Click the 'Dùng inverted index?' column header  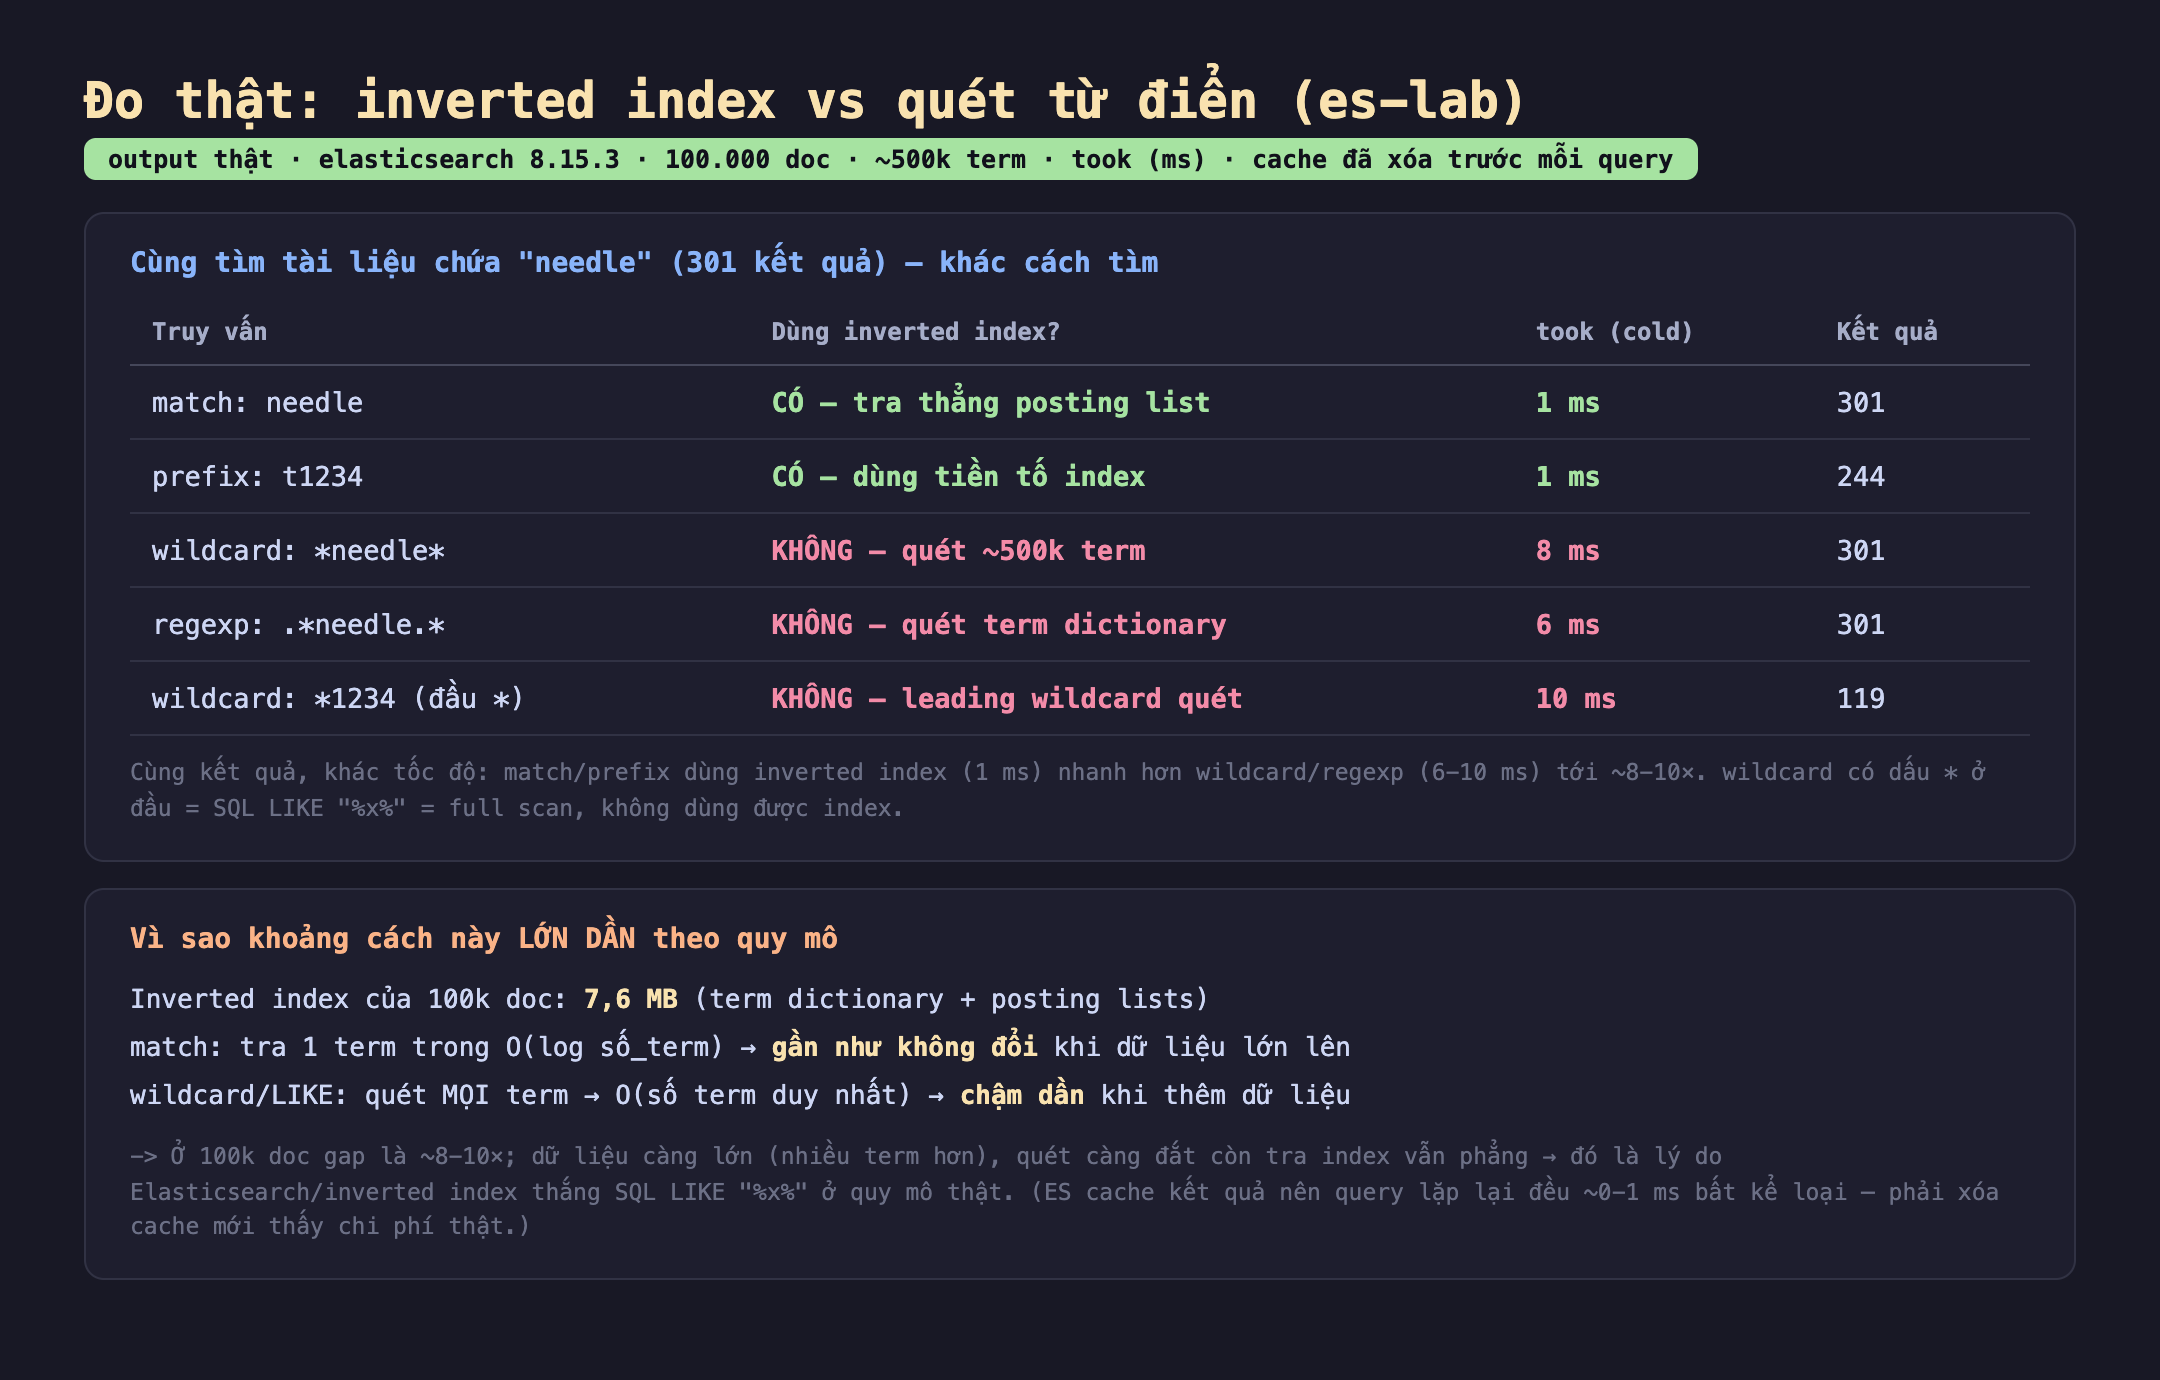click(915, 331)
